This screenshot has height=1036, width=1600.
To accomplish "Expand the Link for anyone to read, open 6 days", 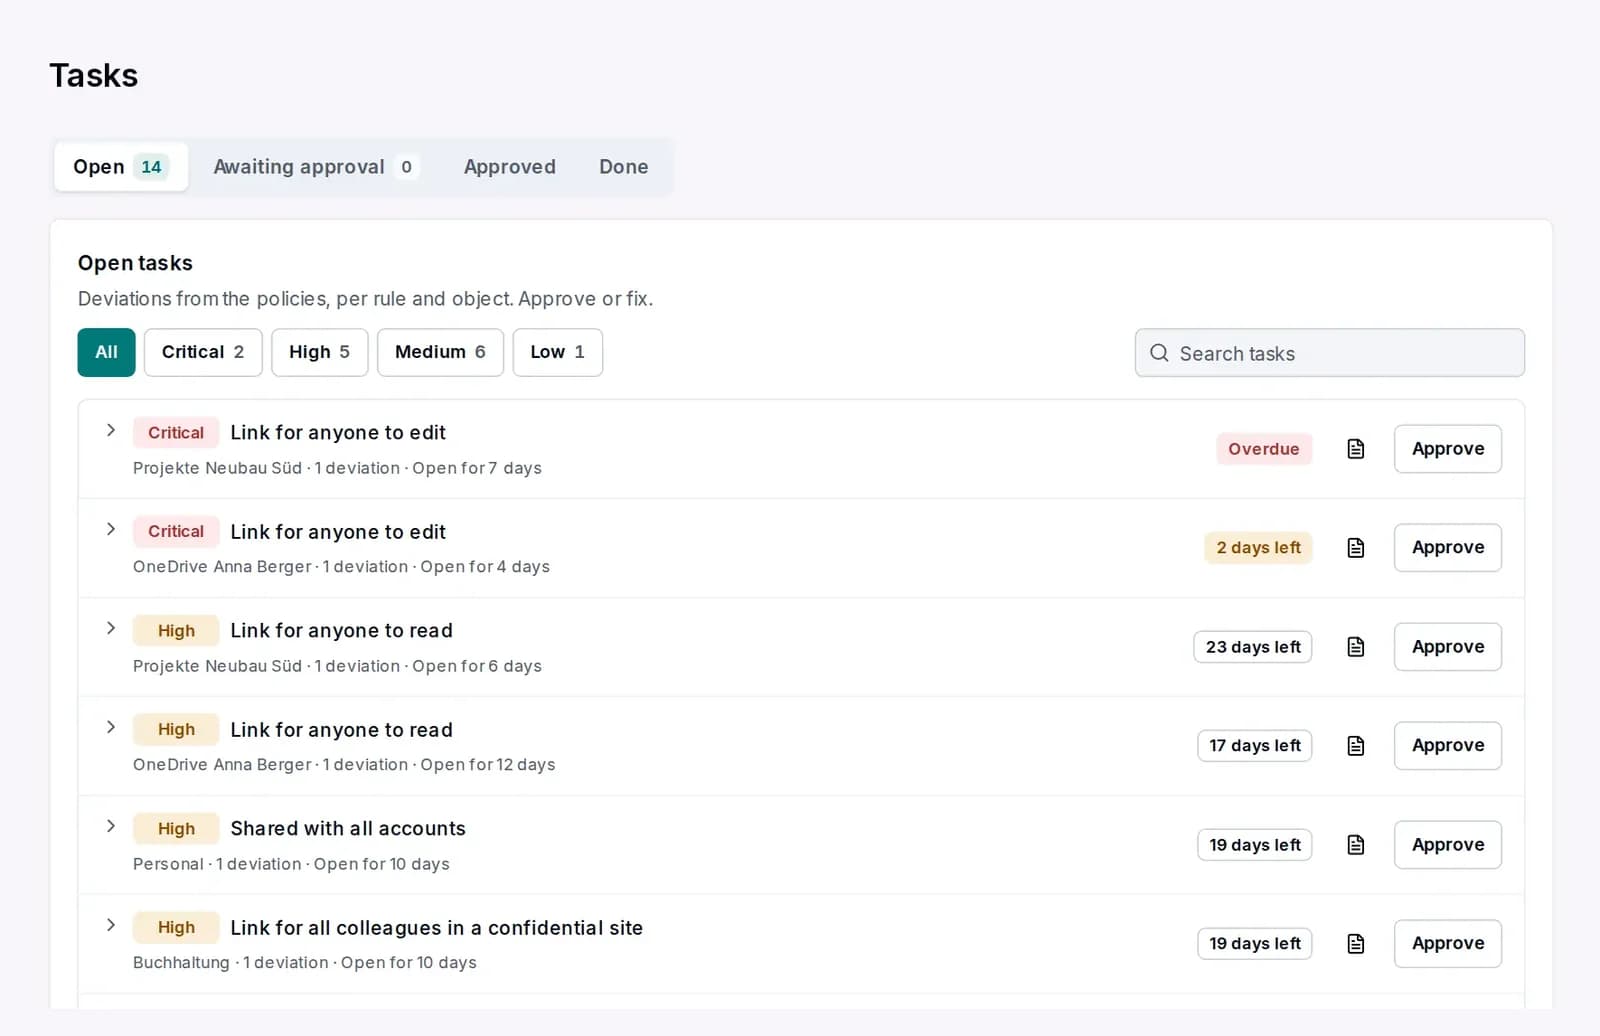I will (x=111, y=628).
